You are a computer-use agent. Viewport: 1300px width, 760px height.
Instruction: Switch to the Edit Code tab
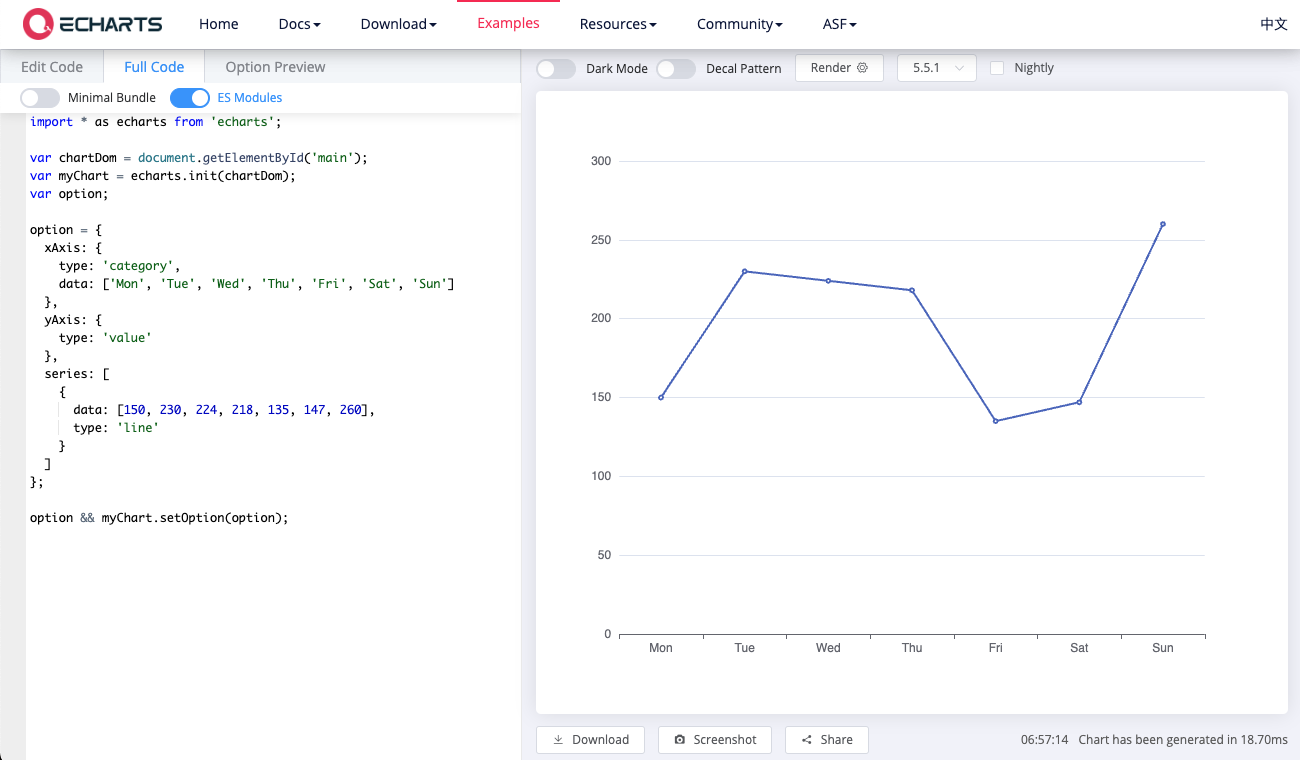52,67
